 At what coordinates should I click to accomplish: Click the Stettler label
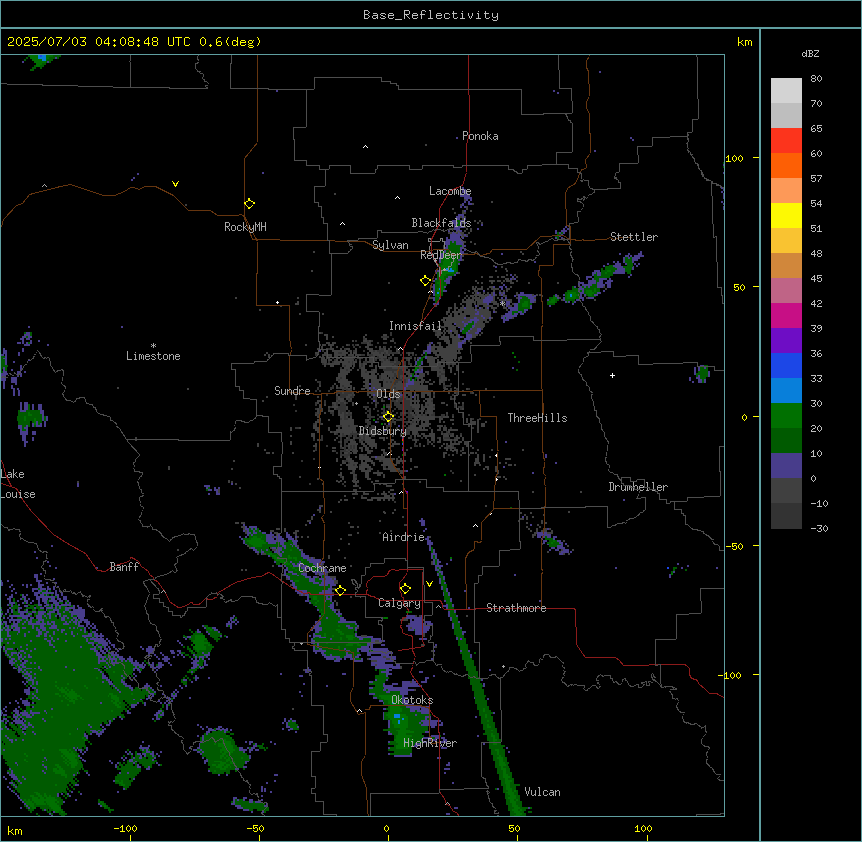tap(634, 237)
